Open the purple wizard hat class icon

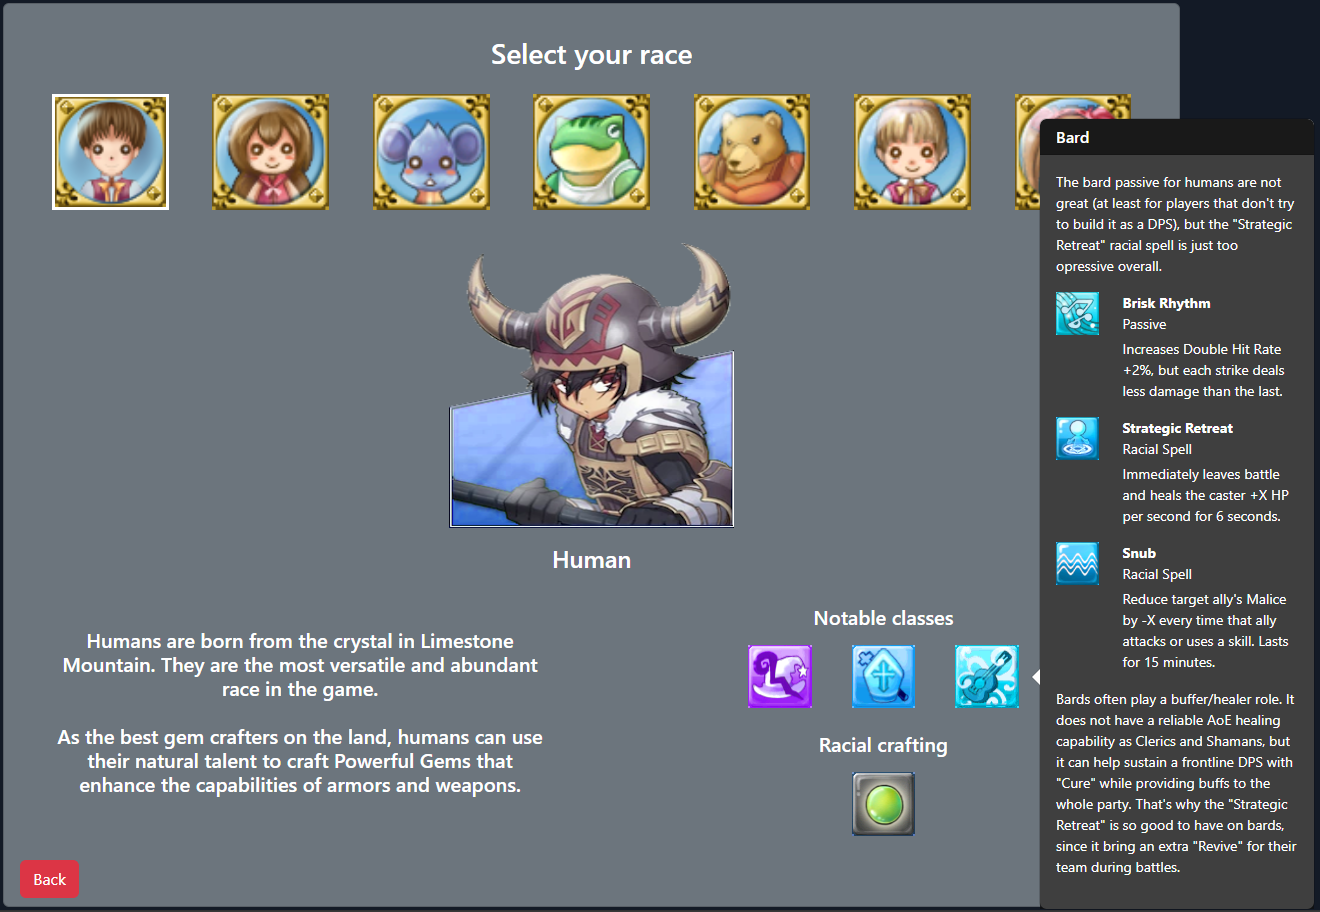(x=780, y=676)
